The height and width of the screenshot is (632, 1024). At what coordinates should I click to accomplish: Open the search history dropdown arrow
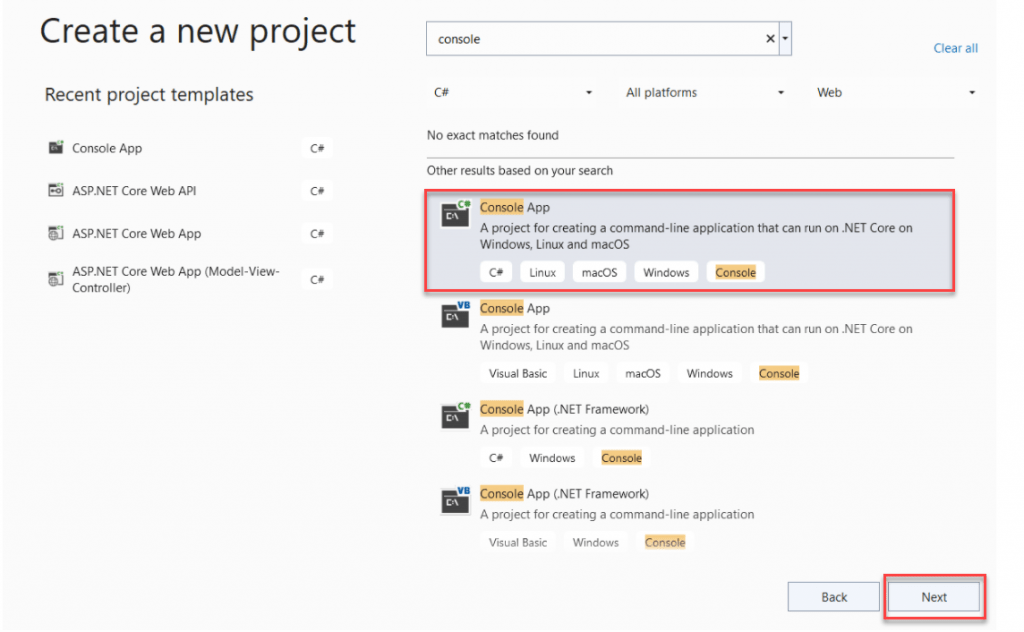click(x=785, y=39)
